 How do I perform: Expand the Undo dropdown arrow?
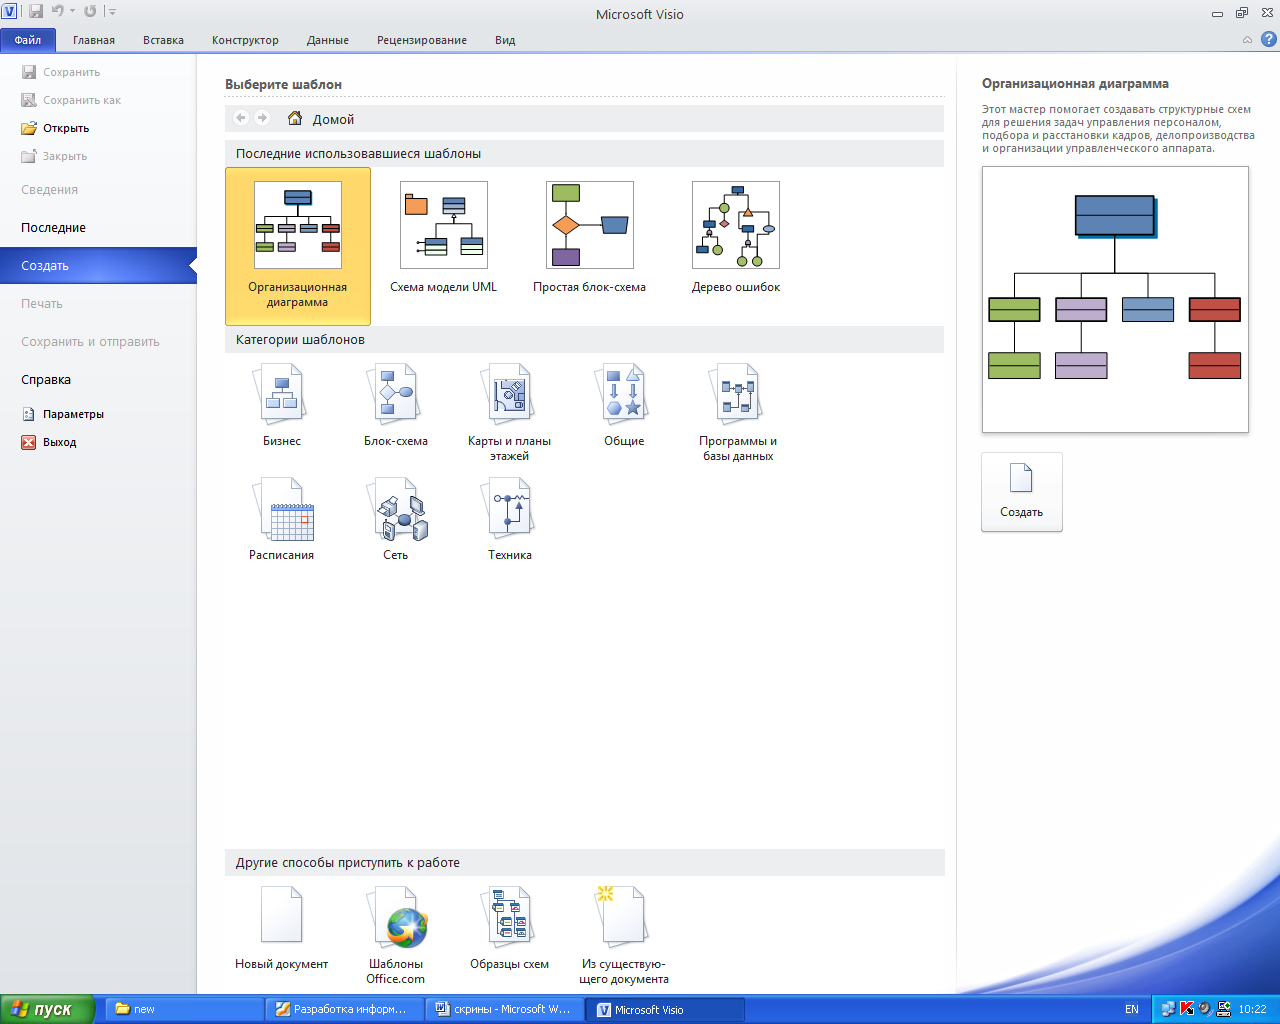72,12
